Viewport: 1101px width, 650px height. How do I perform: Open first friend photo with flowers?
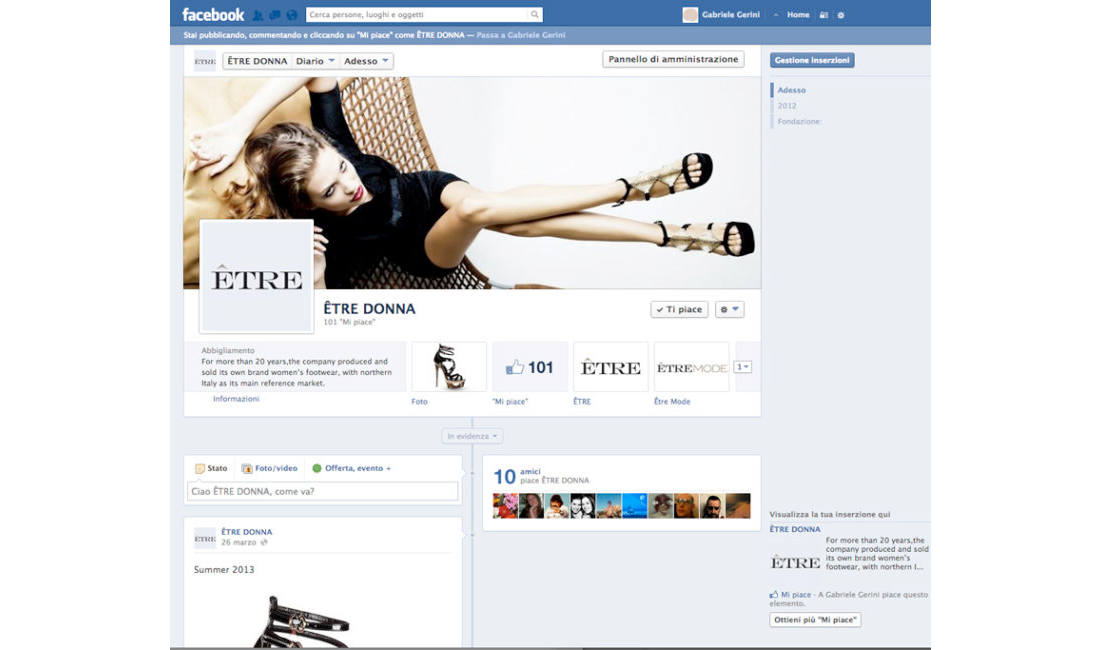[x=505, y=506]
